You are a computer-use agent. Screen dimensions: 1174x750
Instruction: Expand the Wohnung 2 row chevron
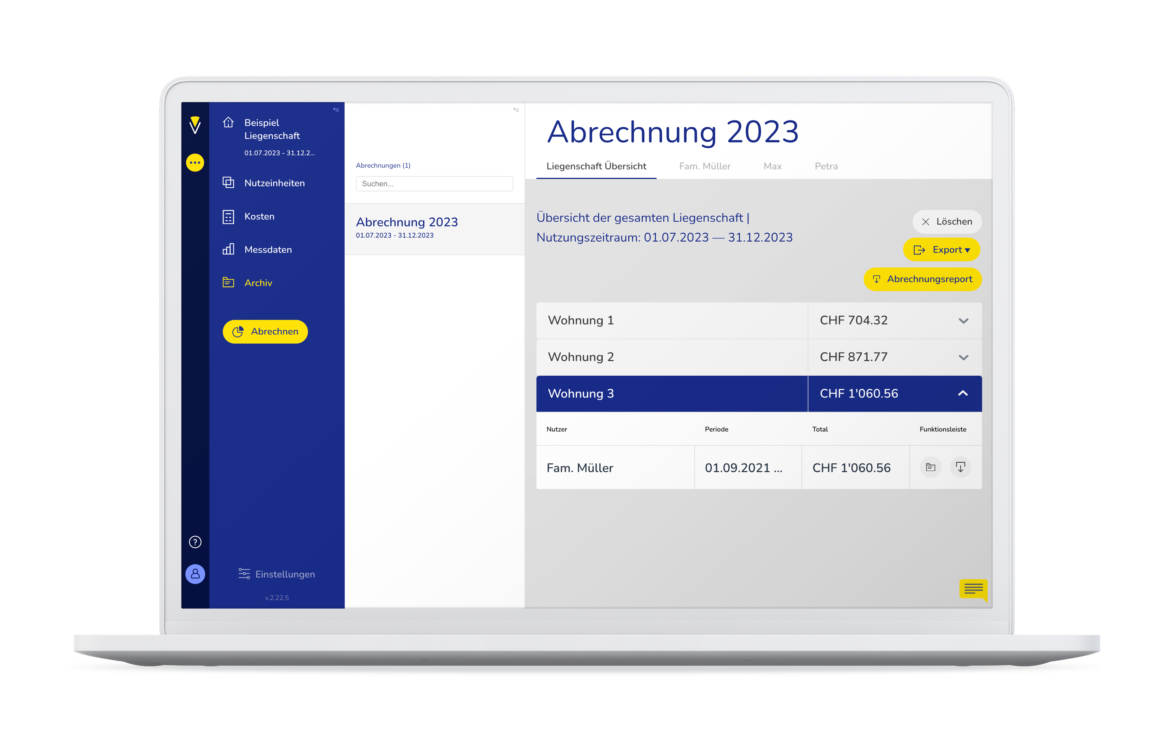click(x=963, y=357)
